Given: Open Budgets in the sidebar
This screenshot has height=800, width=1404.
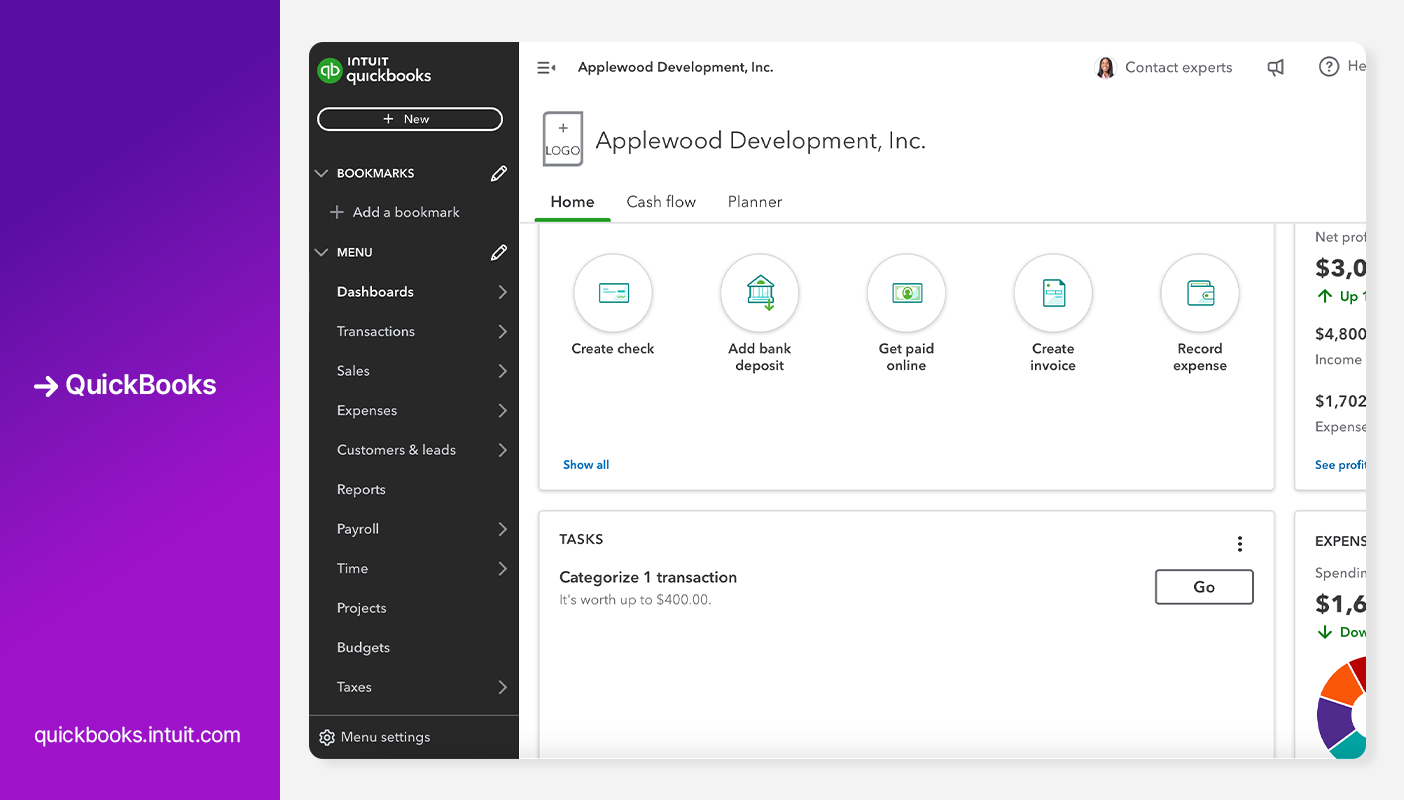Looking at the screenshot, I should [x=363, y=647].
